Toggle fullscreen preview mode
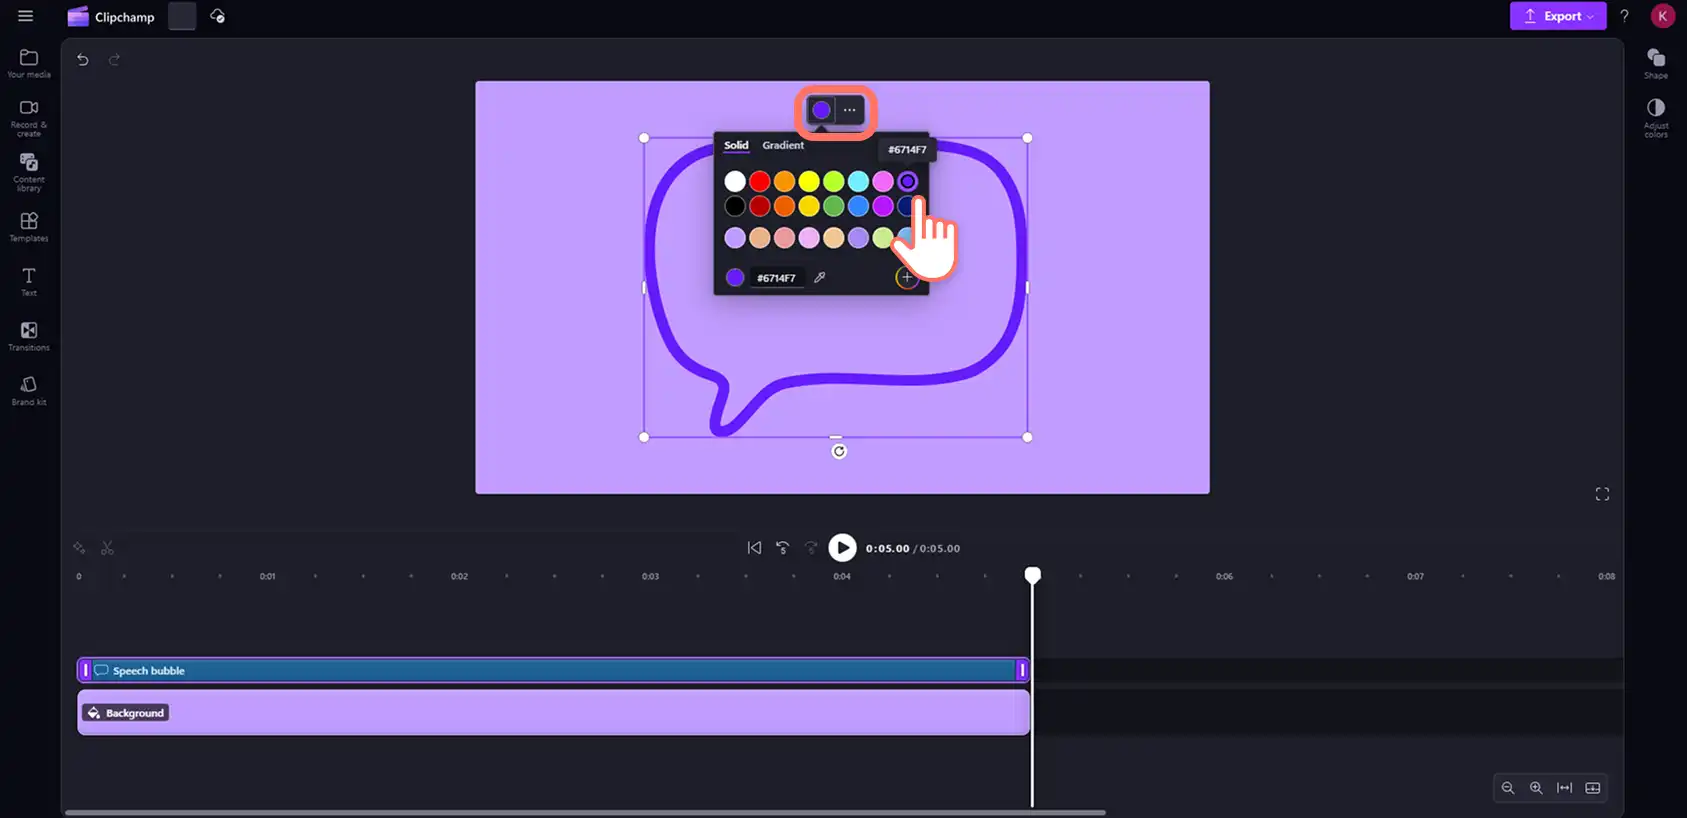The height and width of the screenshot is (818, 1687). tap(1602, 494)
